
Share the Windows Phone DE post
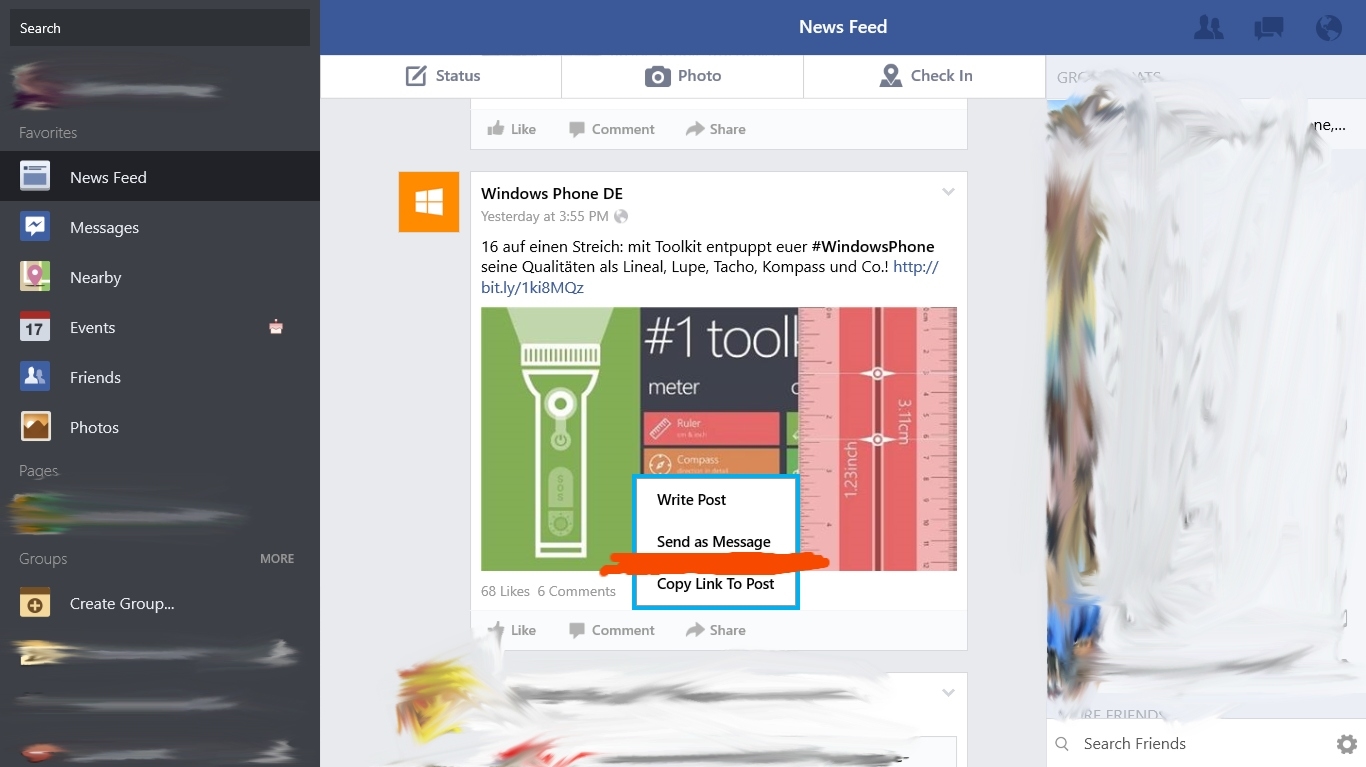tap(716, 630)
